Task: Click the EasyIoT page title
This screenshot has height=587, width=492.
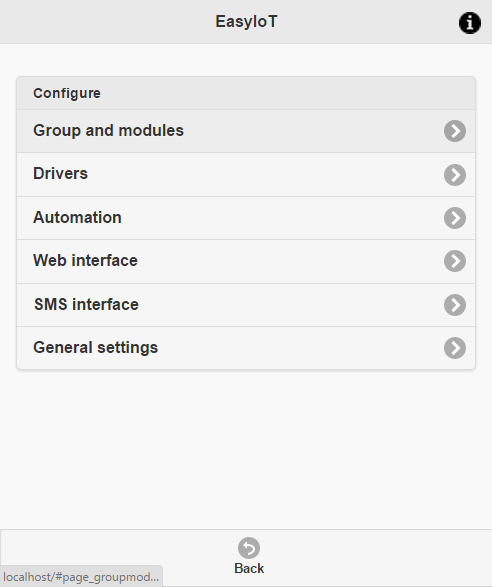Action: click(246, 22)
